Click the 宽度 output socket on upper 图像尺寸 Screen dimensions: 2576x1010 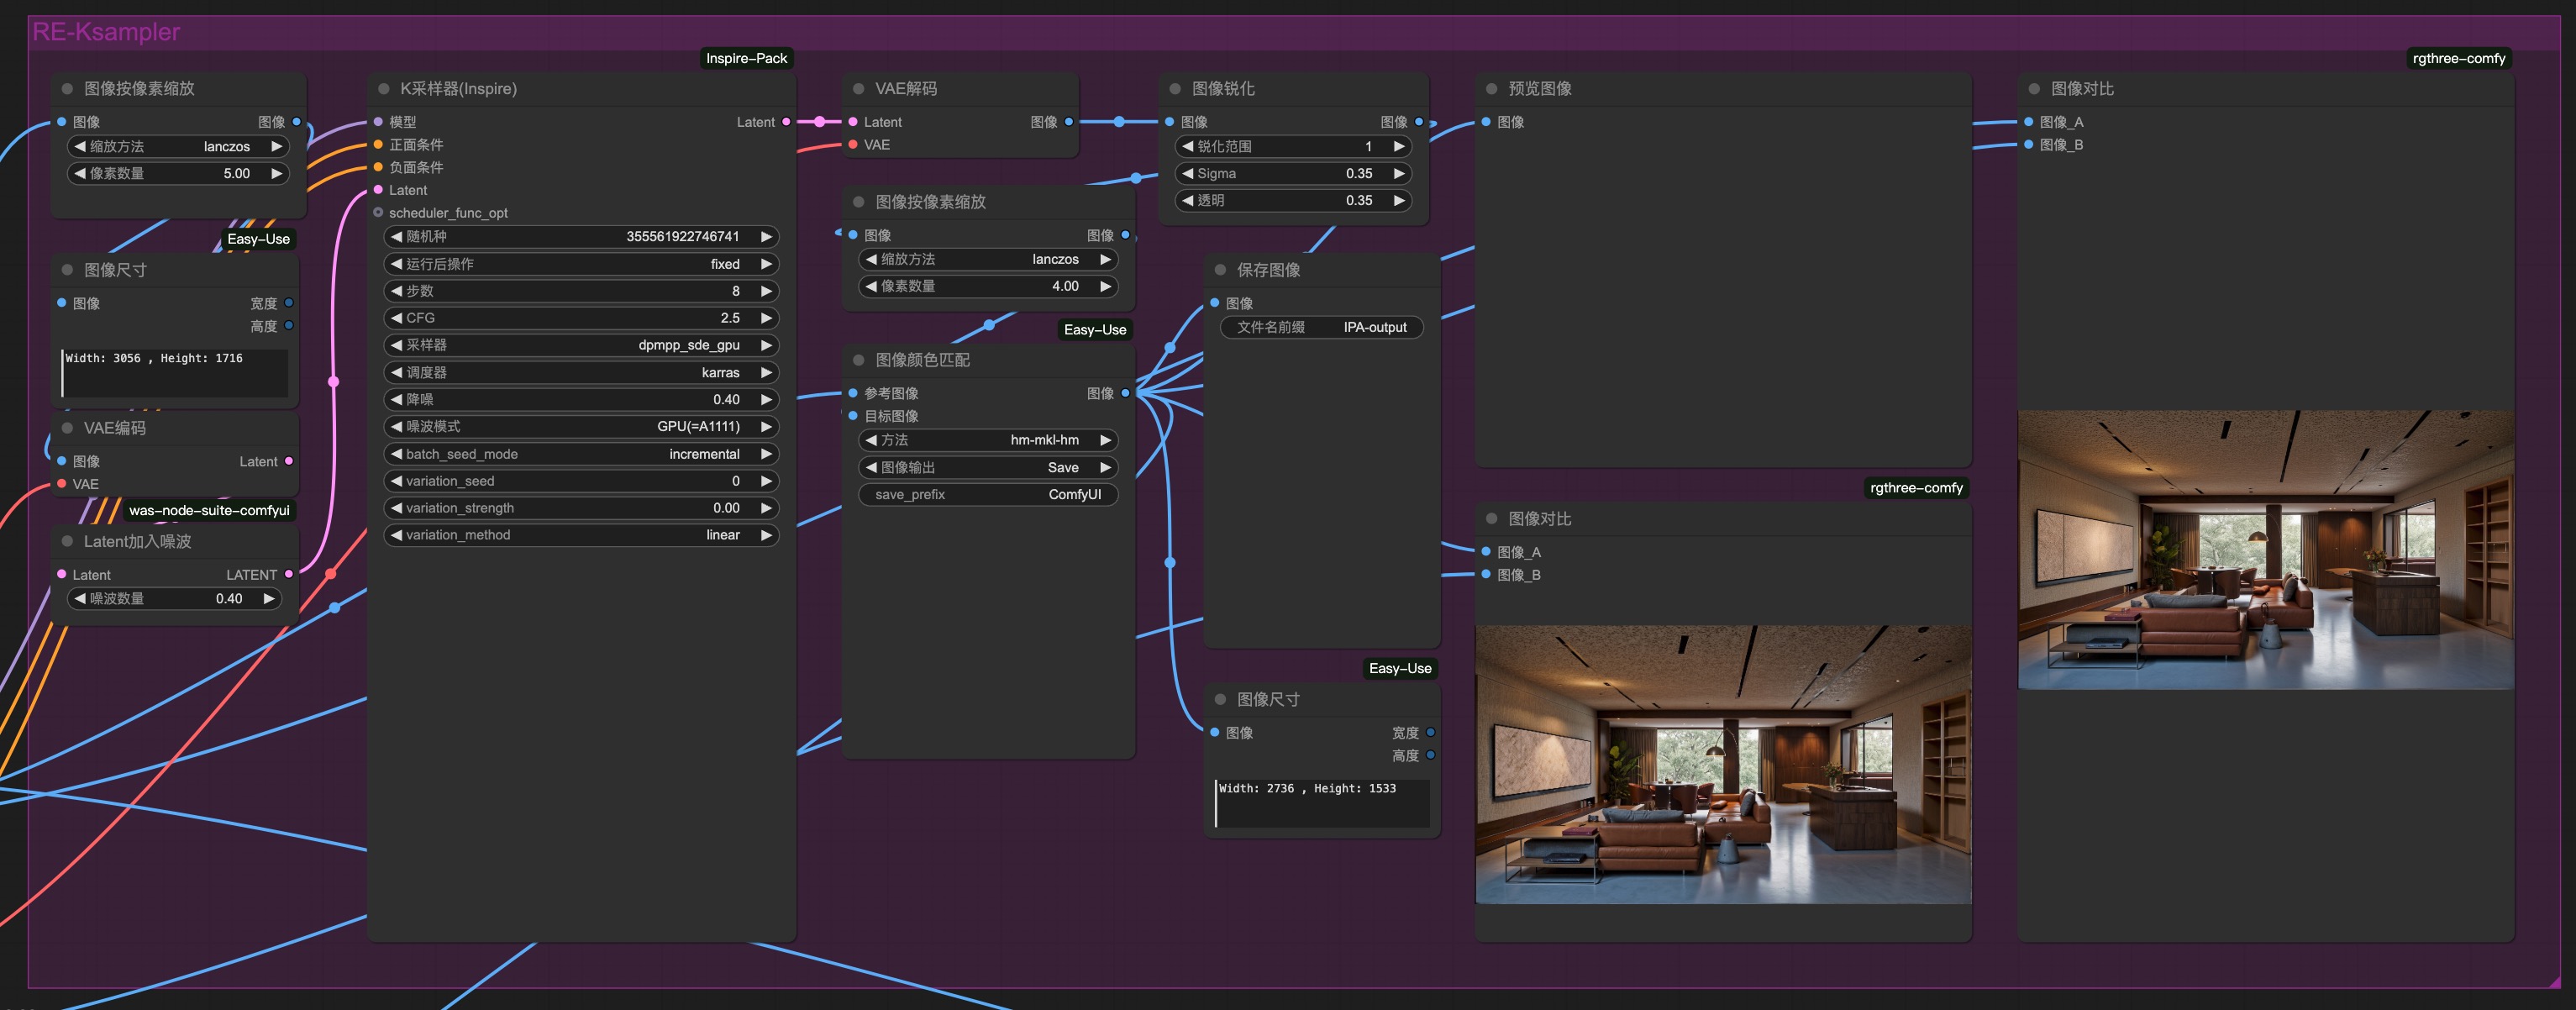pyautogui.click(x=289, y=303)
